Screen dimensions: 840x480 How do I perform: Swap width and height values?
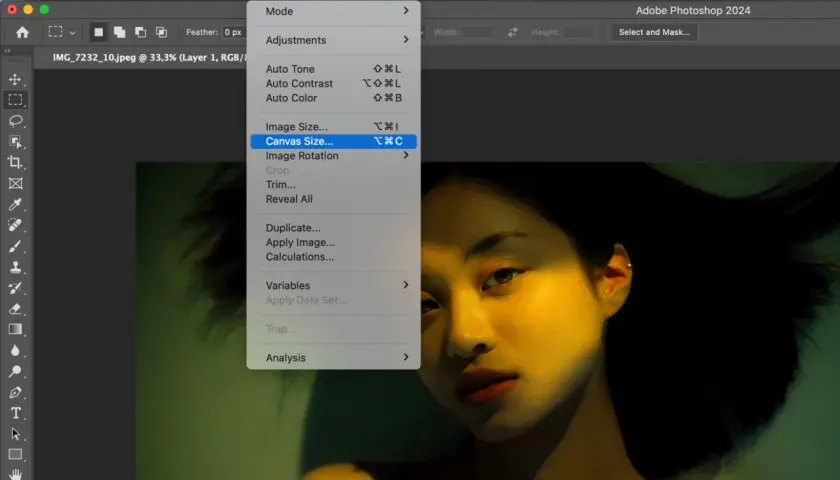pyautogui.click(x=513, y=32)
